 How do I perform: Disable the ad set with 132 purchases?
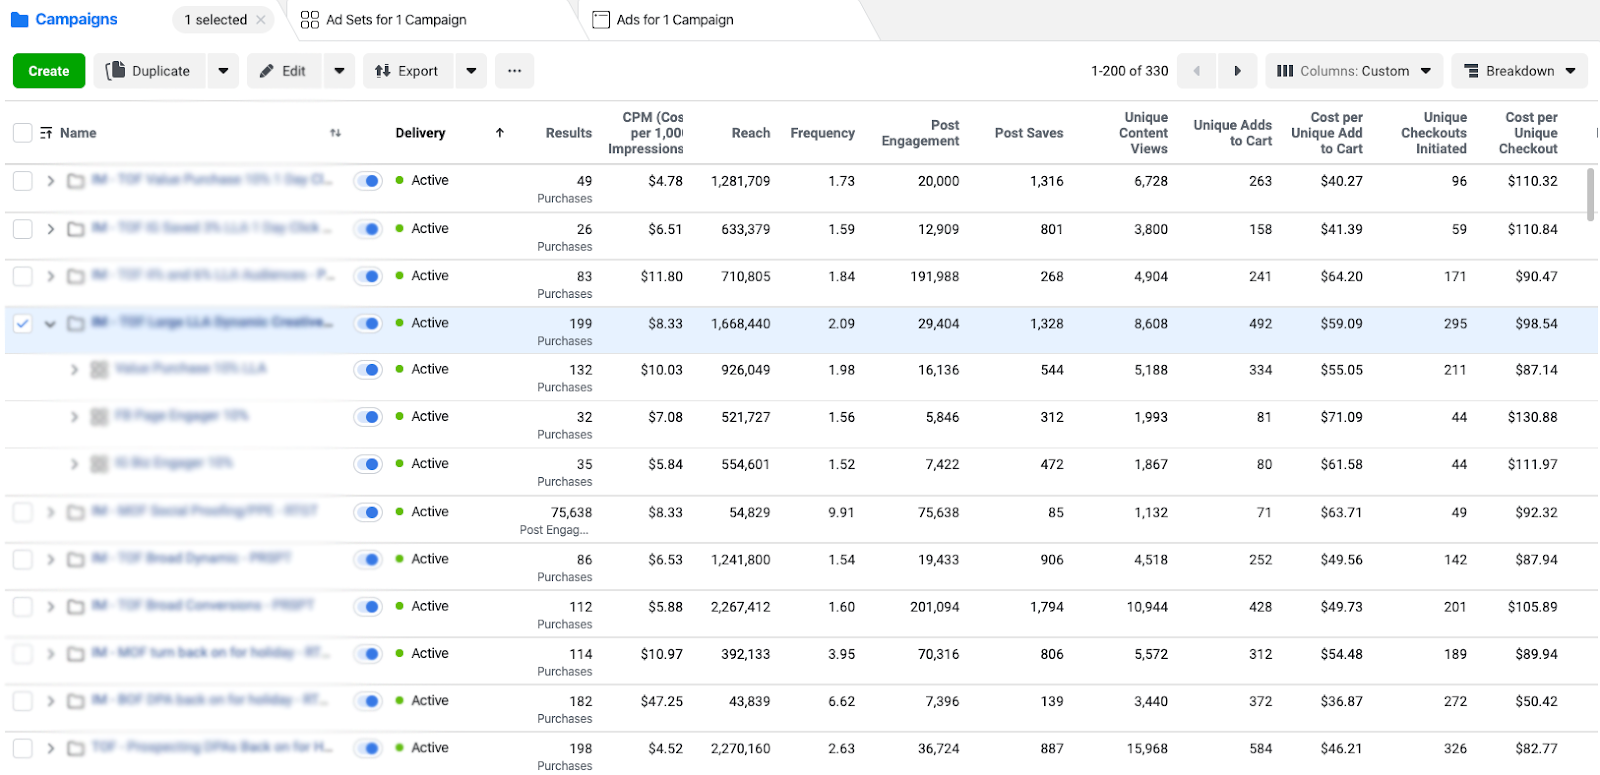[368, 370]
